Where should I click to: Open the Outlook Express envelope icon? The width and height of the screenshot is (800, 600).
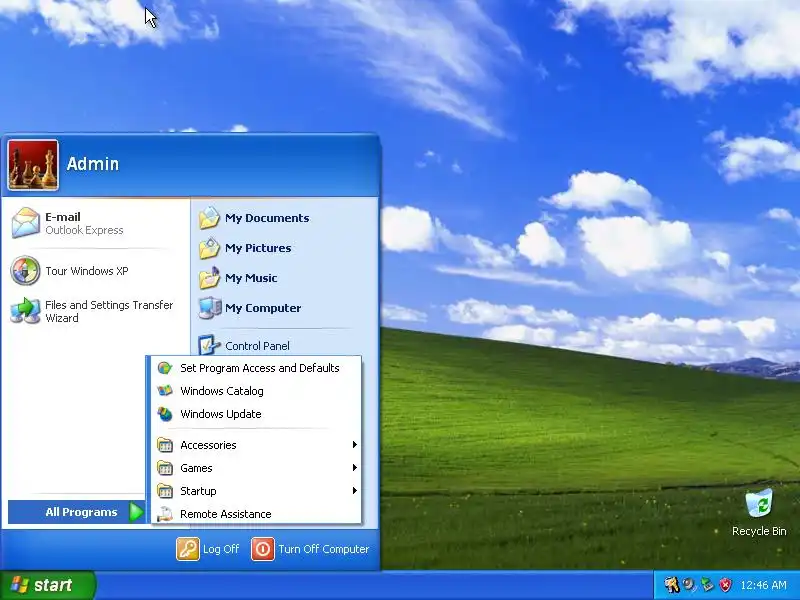25,222
